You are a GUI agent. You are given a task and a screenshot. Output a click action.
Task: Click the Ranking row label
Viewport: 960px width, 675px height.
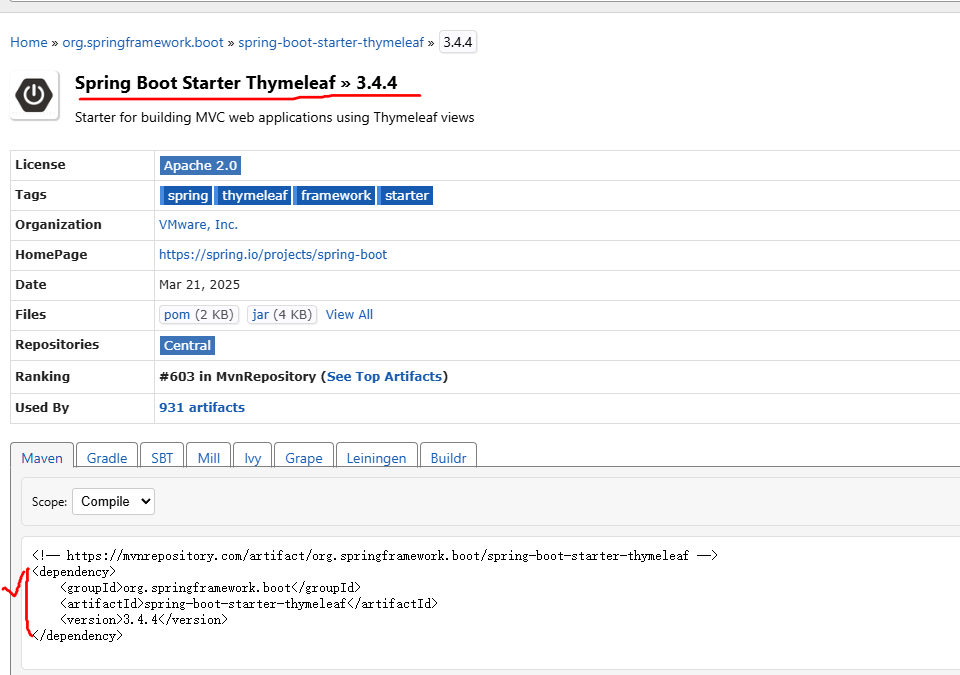tap(42, 377)
